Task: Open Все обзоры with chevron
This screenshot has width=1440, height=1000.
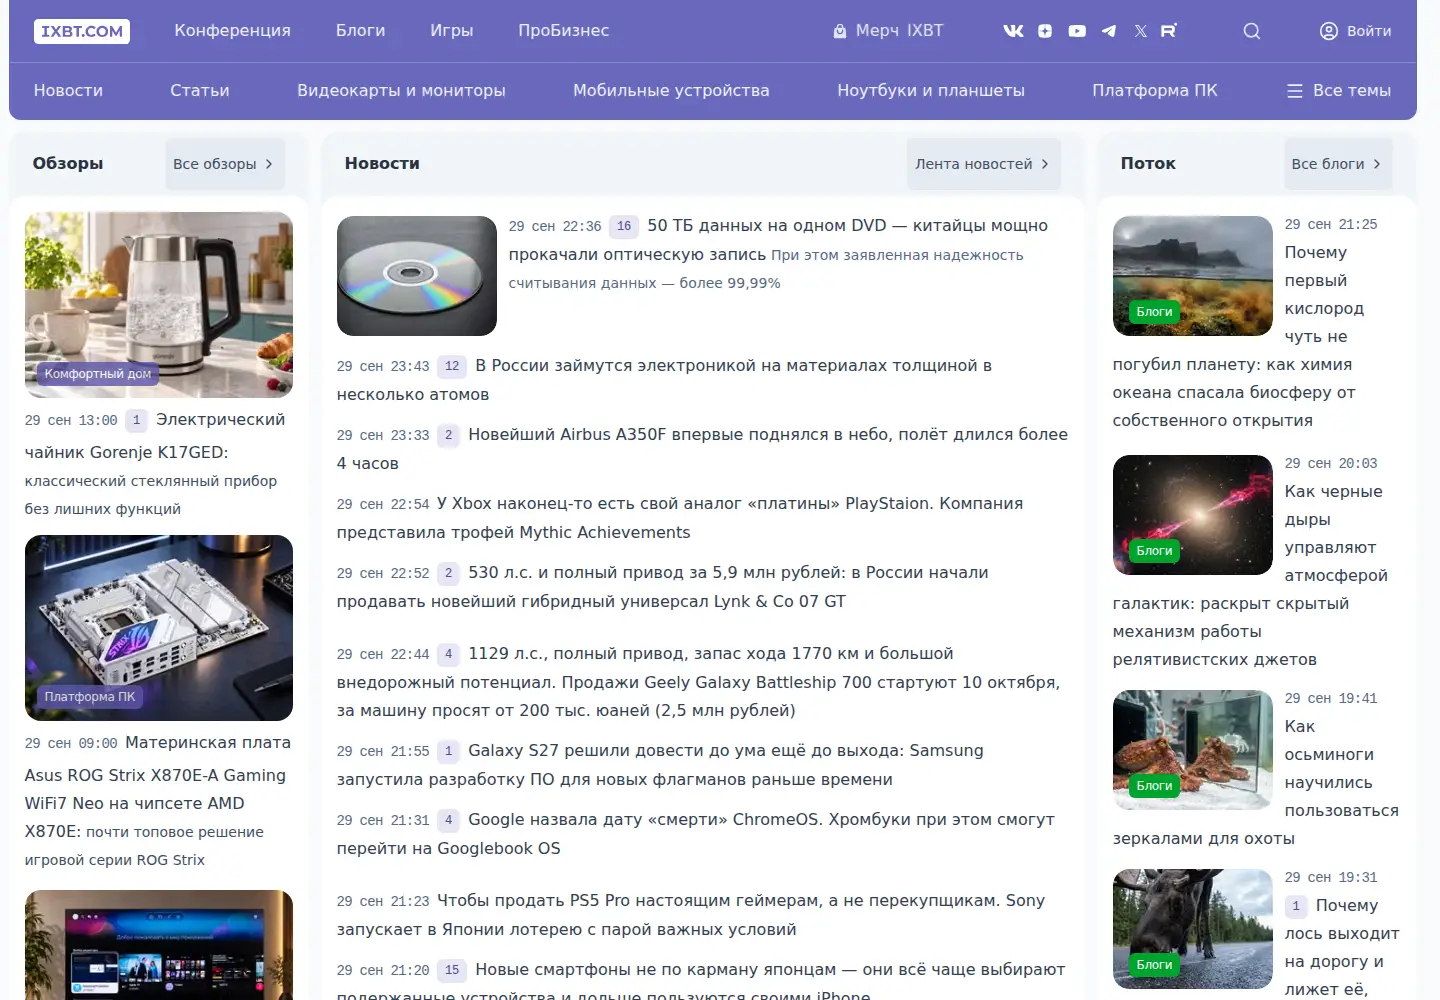Action: tap(224, 164)
